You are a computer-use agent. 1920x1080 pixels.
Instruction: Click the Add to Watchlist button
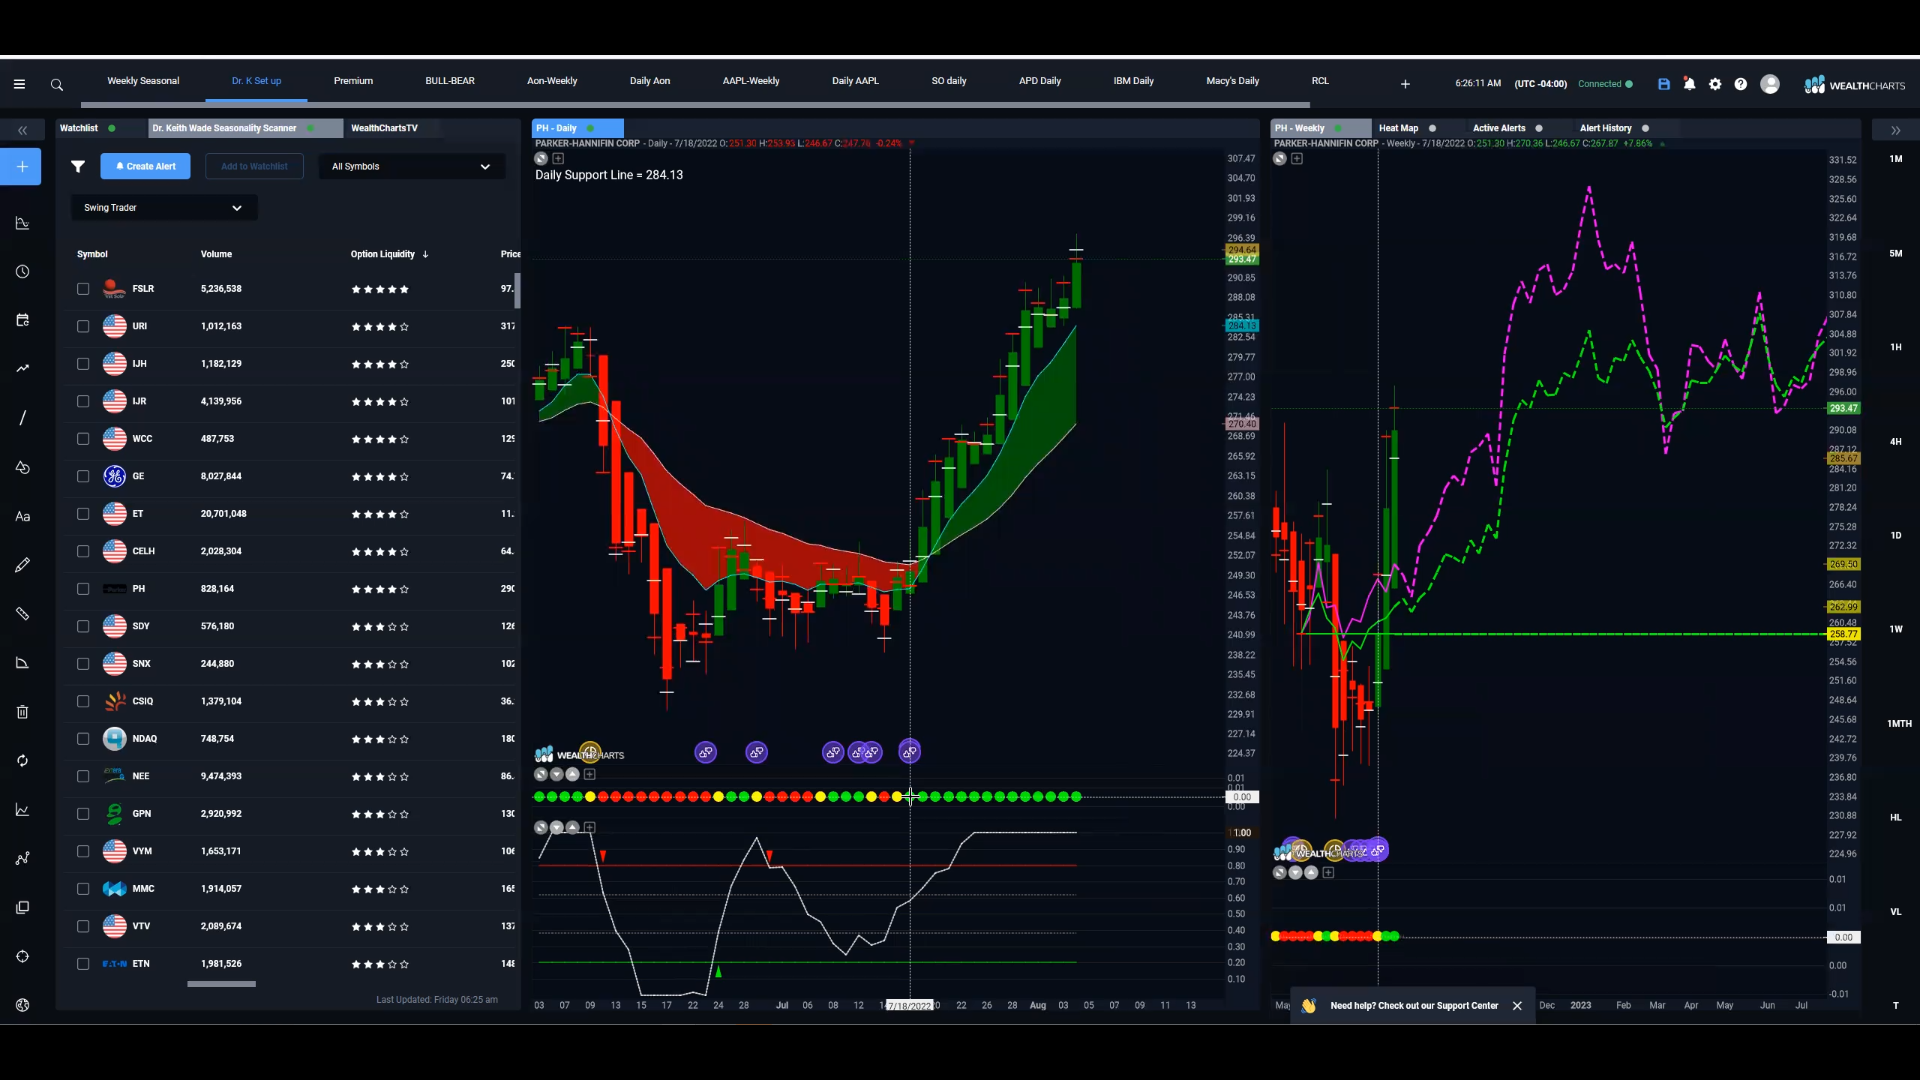click(x=254, y=167)
